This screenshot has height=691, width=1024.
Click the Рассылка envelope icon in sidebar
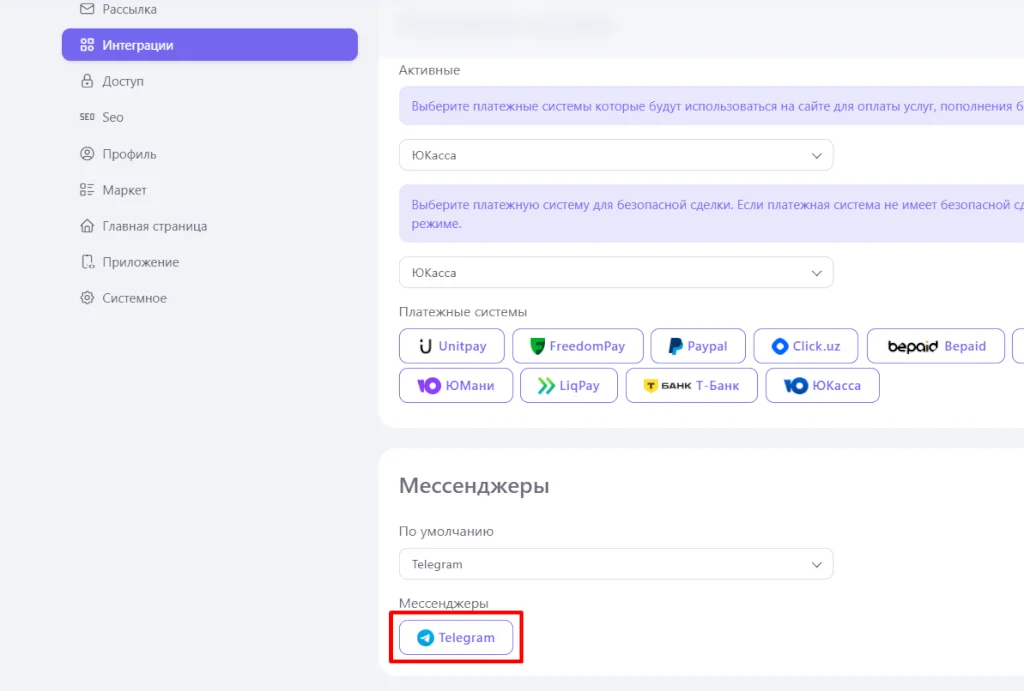click(x=87, y=9)
